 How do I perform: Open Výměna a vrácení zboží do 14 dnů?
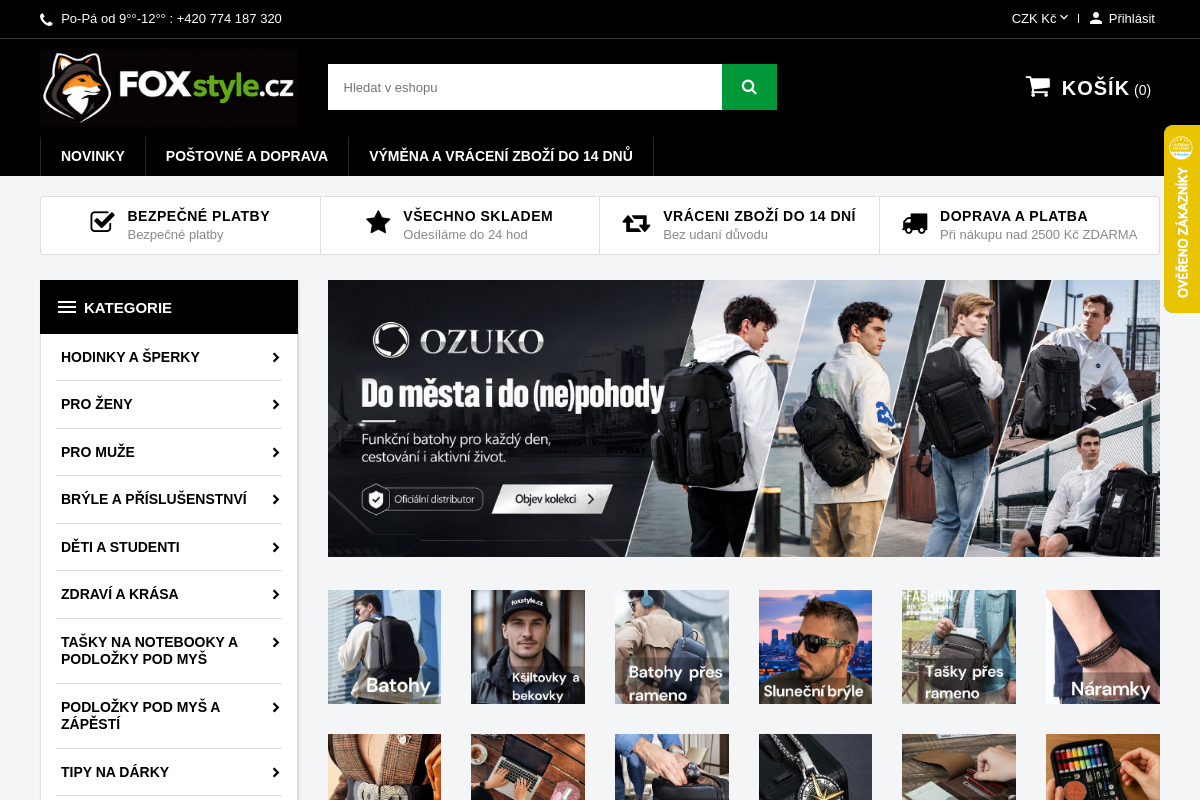click(x=501, y=156)
